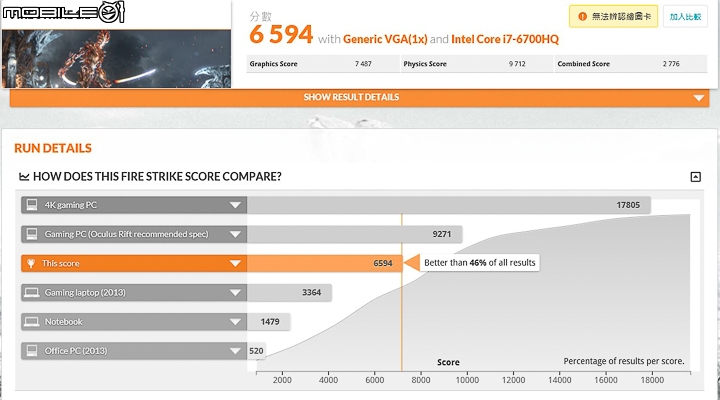720x400 pixels.
Task: Click the 1479 bar value
Action: click(270, 321)
